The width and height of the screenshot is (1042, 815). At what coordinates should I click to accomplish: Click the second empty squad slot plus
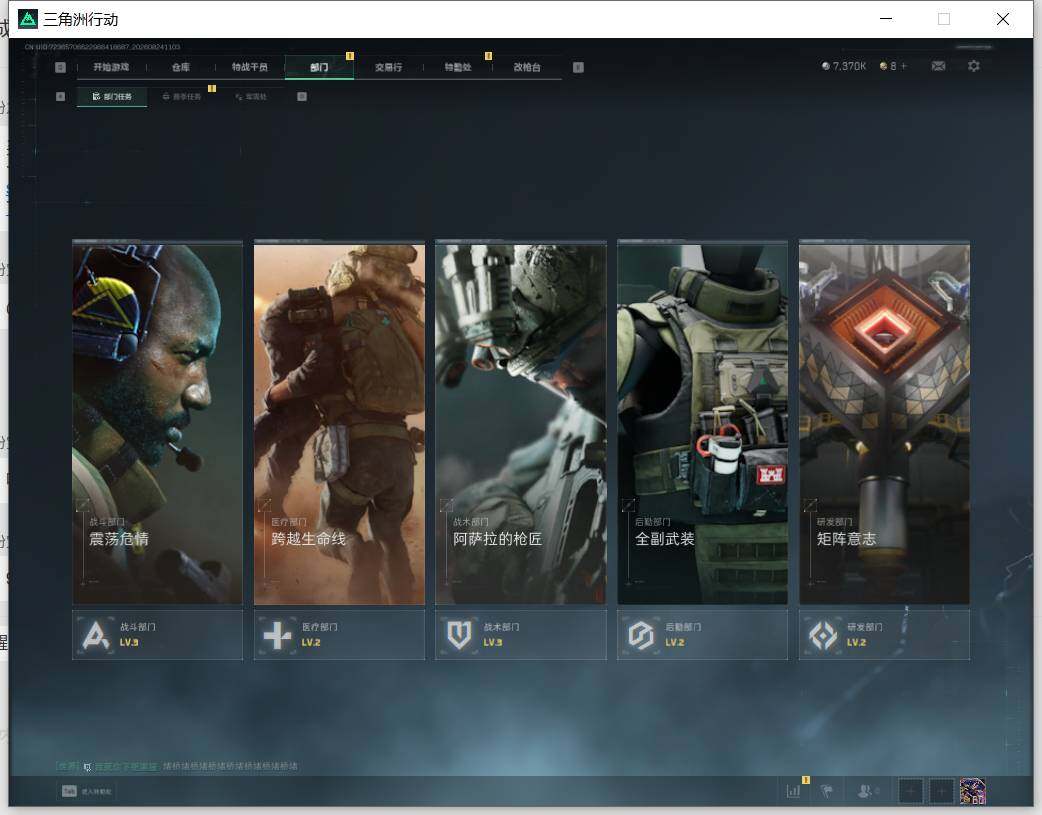pos(941,791)
